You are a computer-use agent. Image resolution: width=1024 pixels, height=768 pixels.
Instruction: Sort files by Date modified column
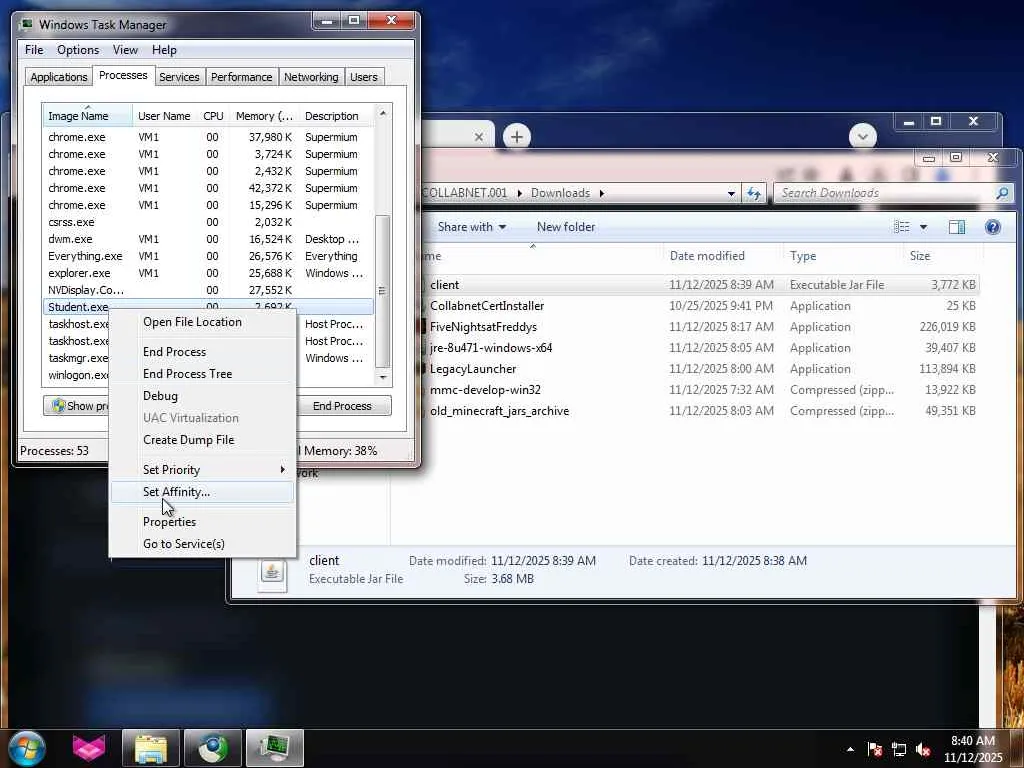coord(722,256)
